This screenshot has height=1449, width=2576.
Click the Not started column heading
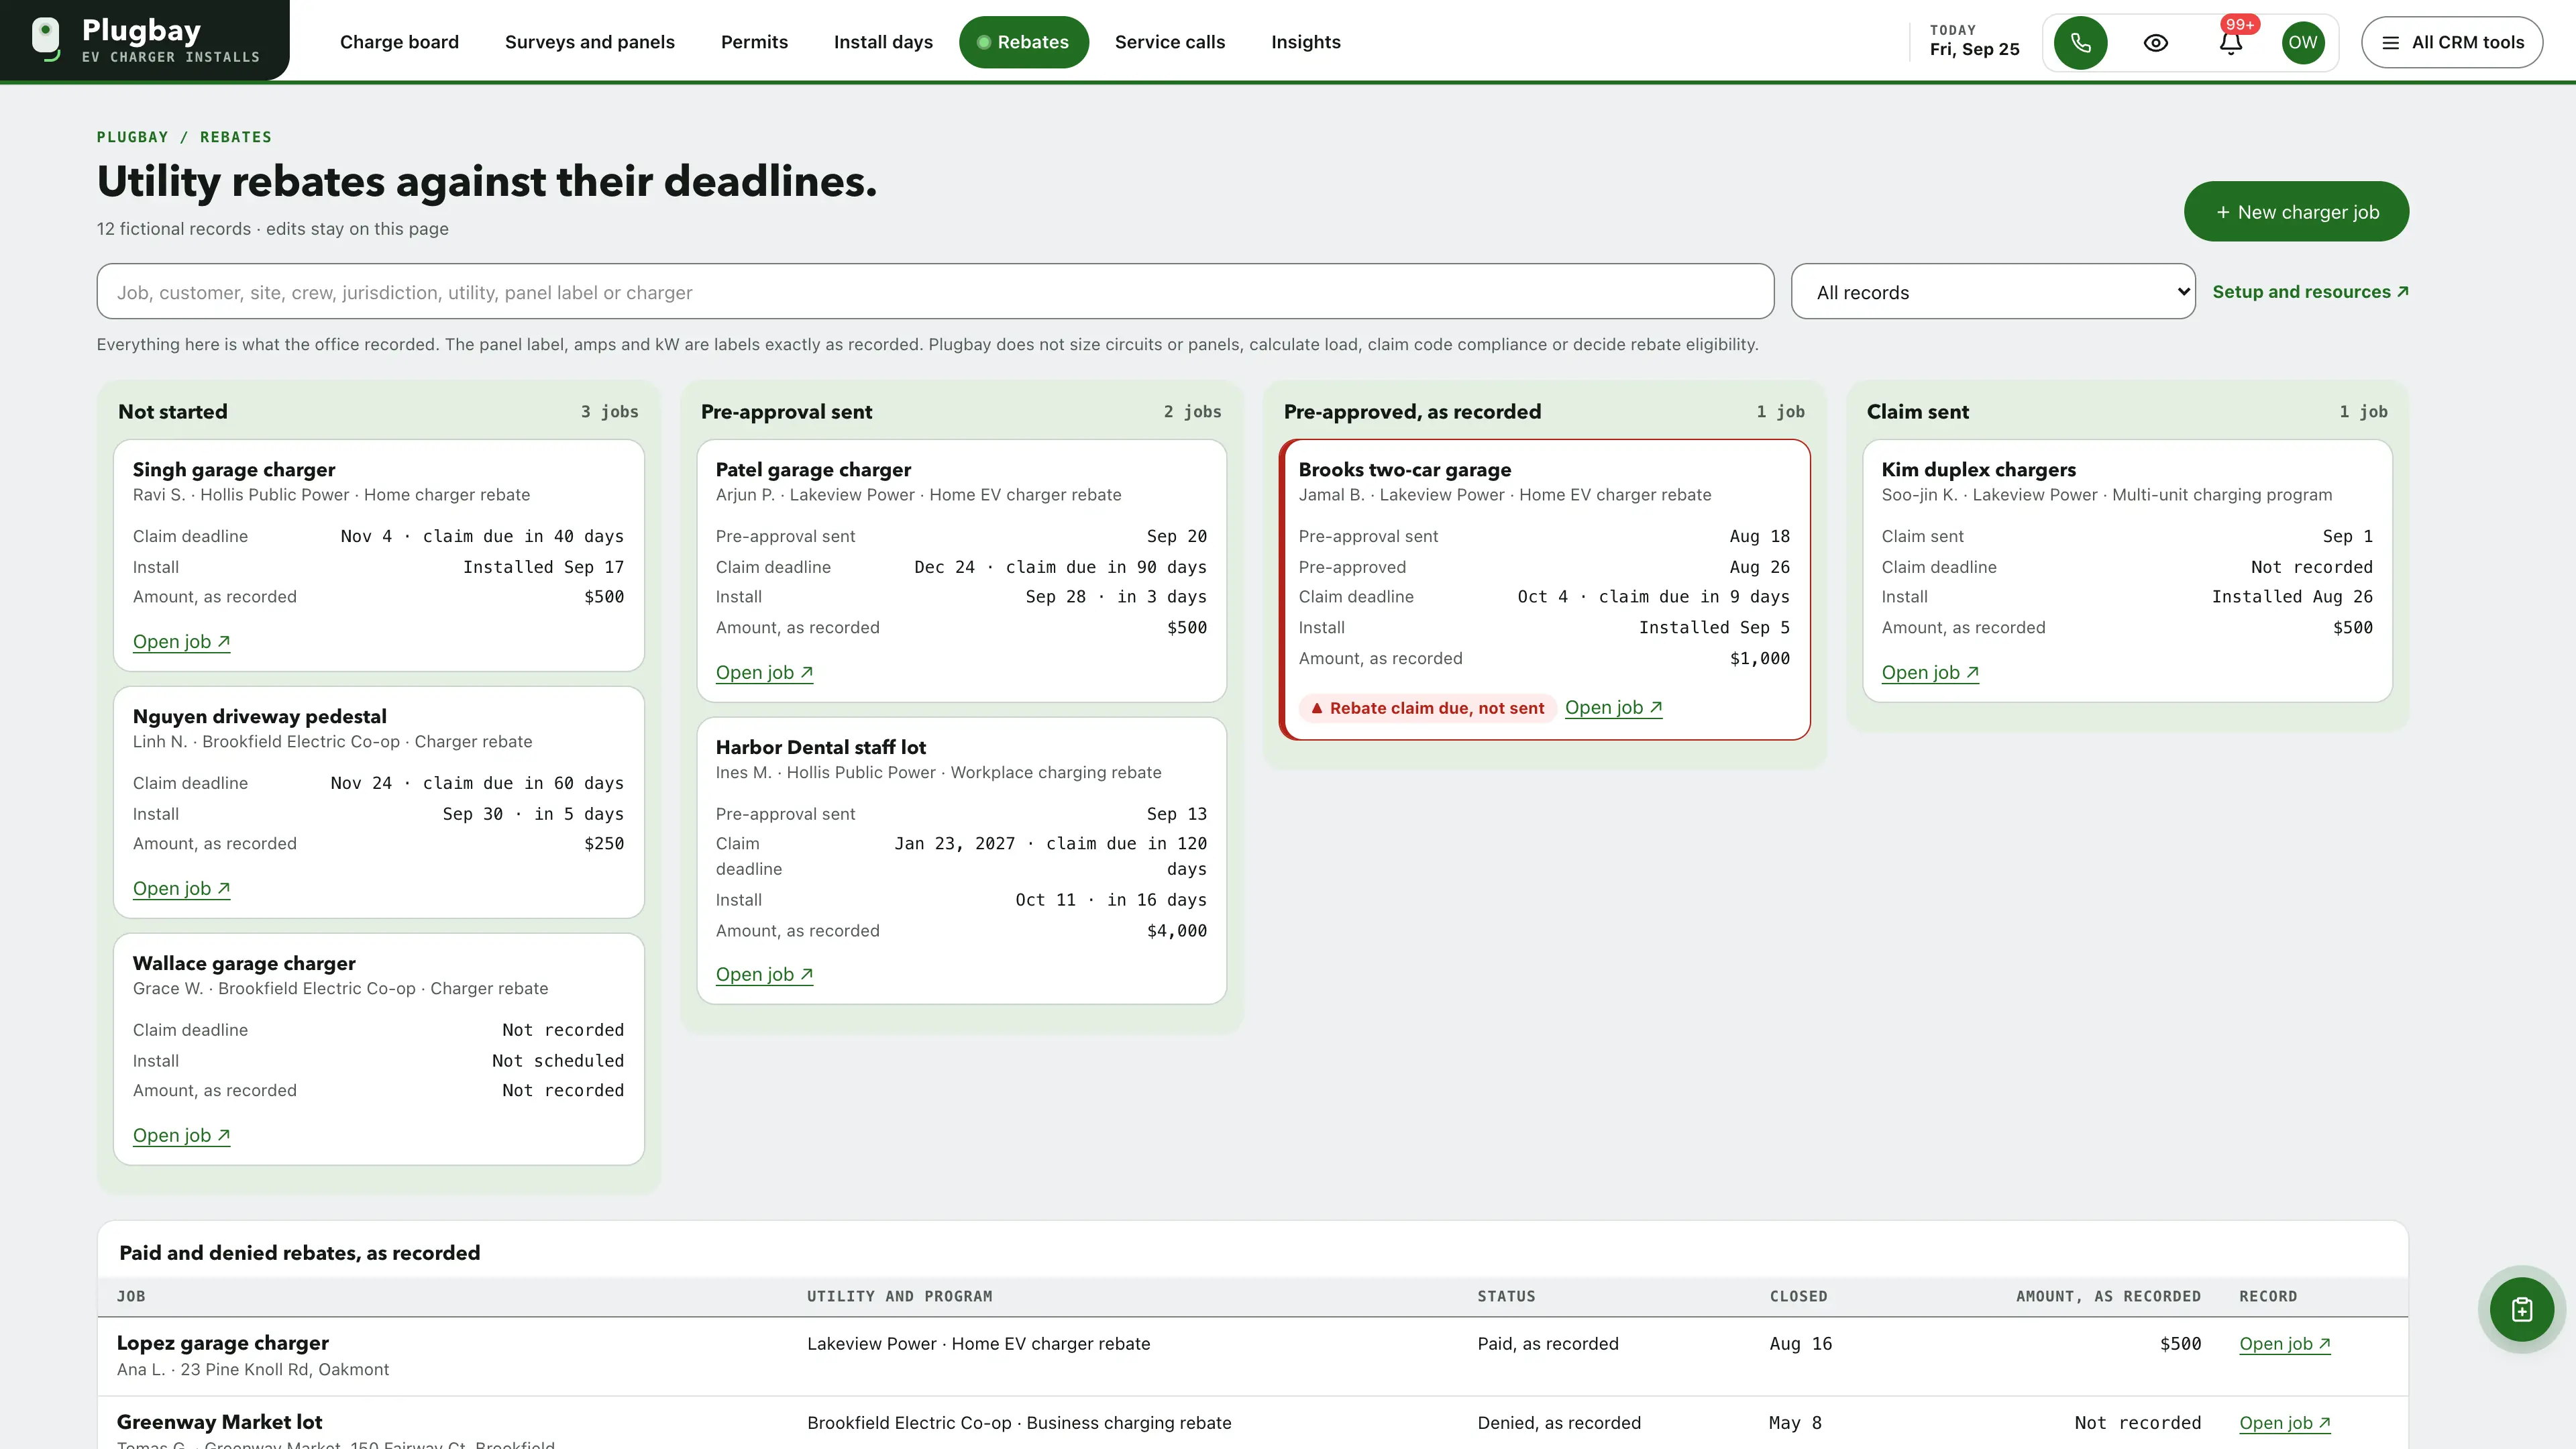tap(172, 412)
